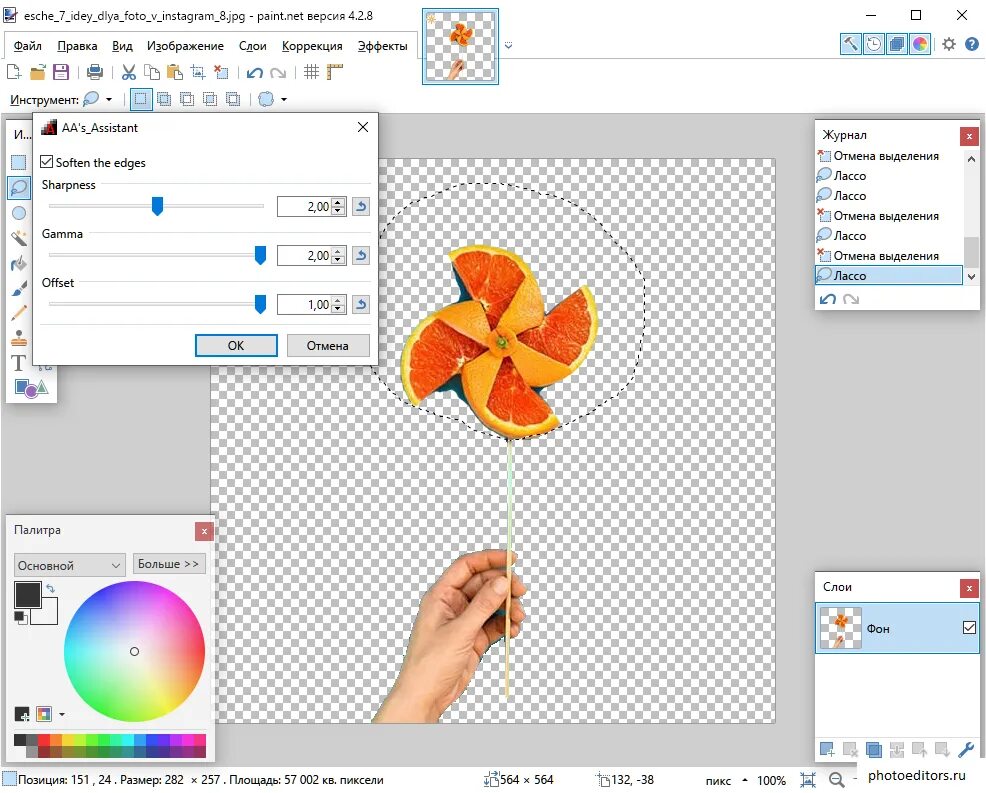Image resolution: width=986 pixels, height=793 pixels.
Task: Open the Эффекты menu
Action: point(382,46)
